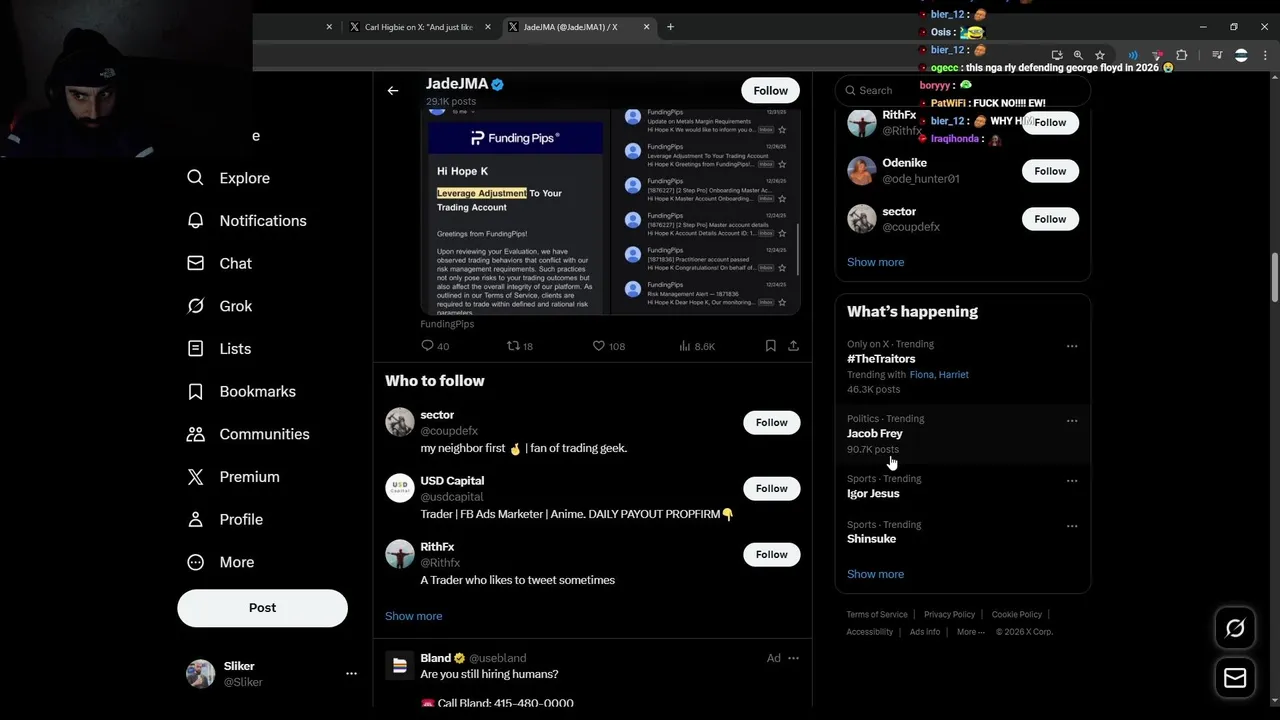Viewport: 1280px width, 720px height.
Task: Expand the footer More menu
Action: 970,632
